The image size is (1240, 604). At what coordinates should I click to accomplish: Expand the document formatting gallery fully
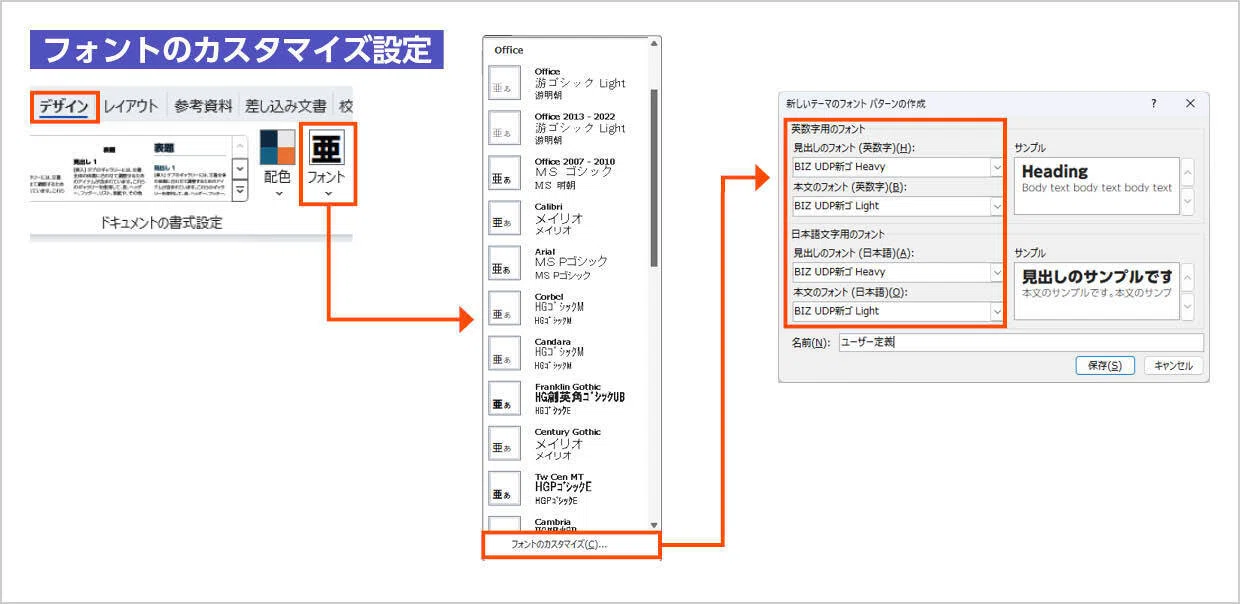click(240, 190)
